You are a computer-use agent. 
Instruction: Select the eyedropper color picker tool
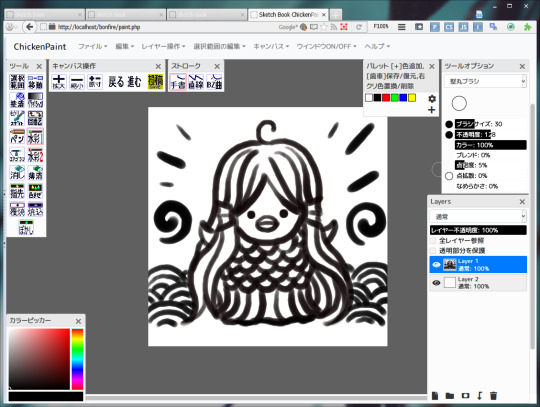(17, 118)
